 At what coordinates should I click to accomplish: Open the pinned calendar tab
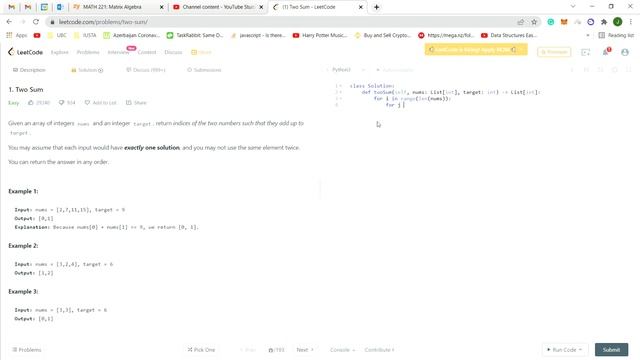[x=44, y=7]
